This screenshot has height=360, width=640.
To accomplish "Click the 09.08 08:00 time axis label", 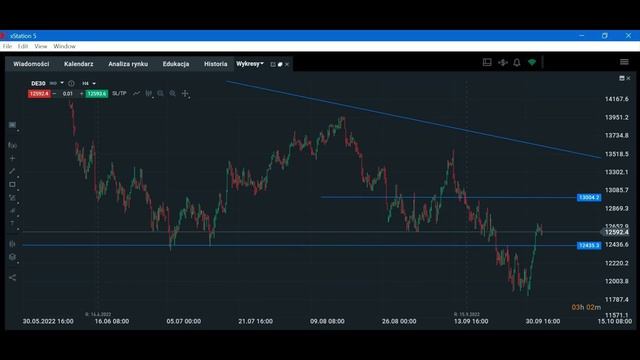I will [327, 322].
